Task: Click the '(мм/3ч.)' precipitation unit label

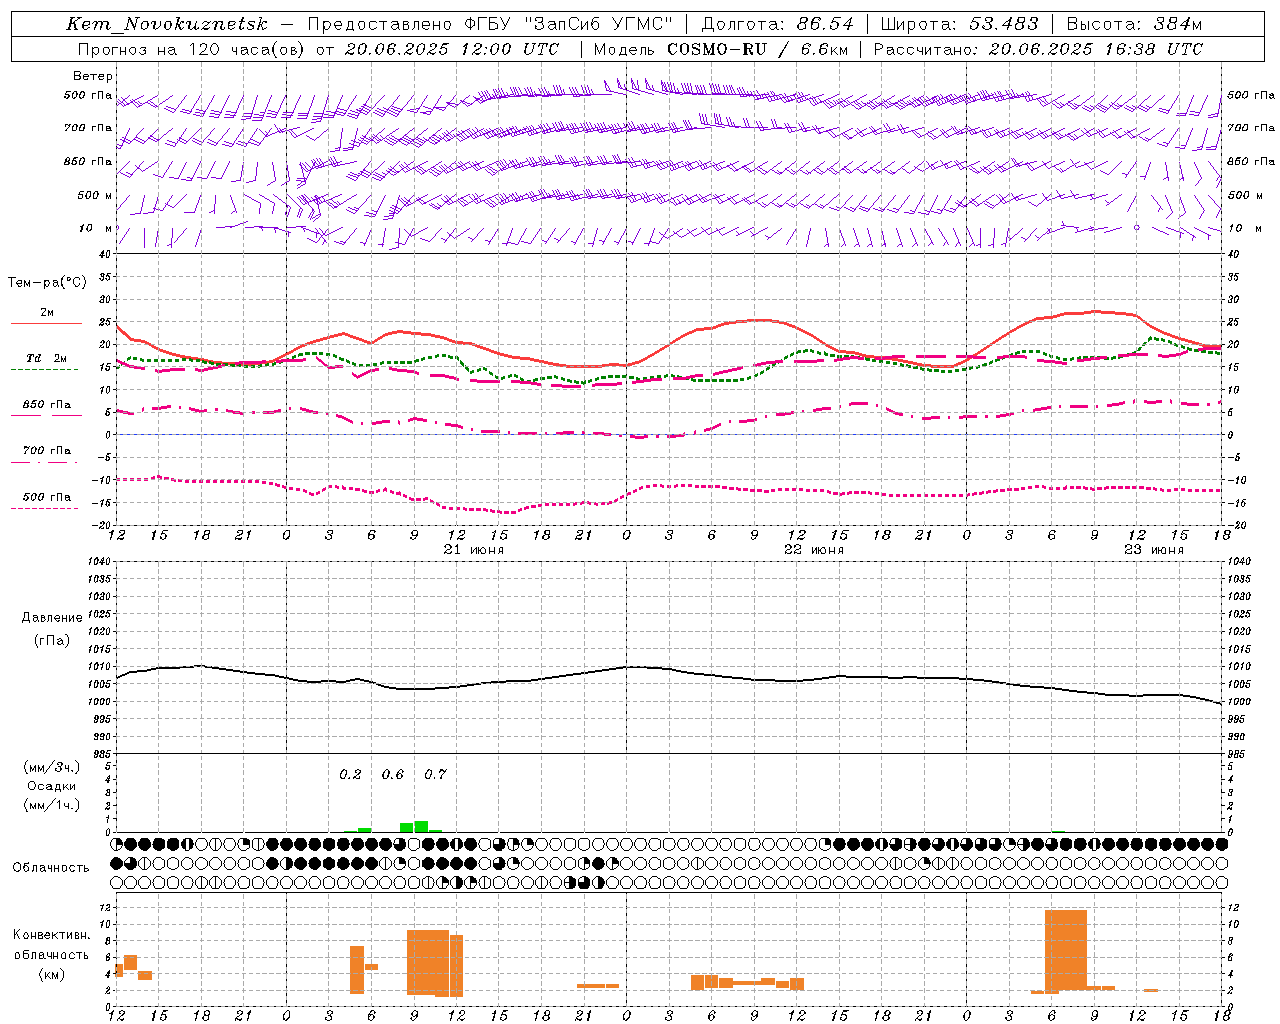Action: click(51, 767)
